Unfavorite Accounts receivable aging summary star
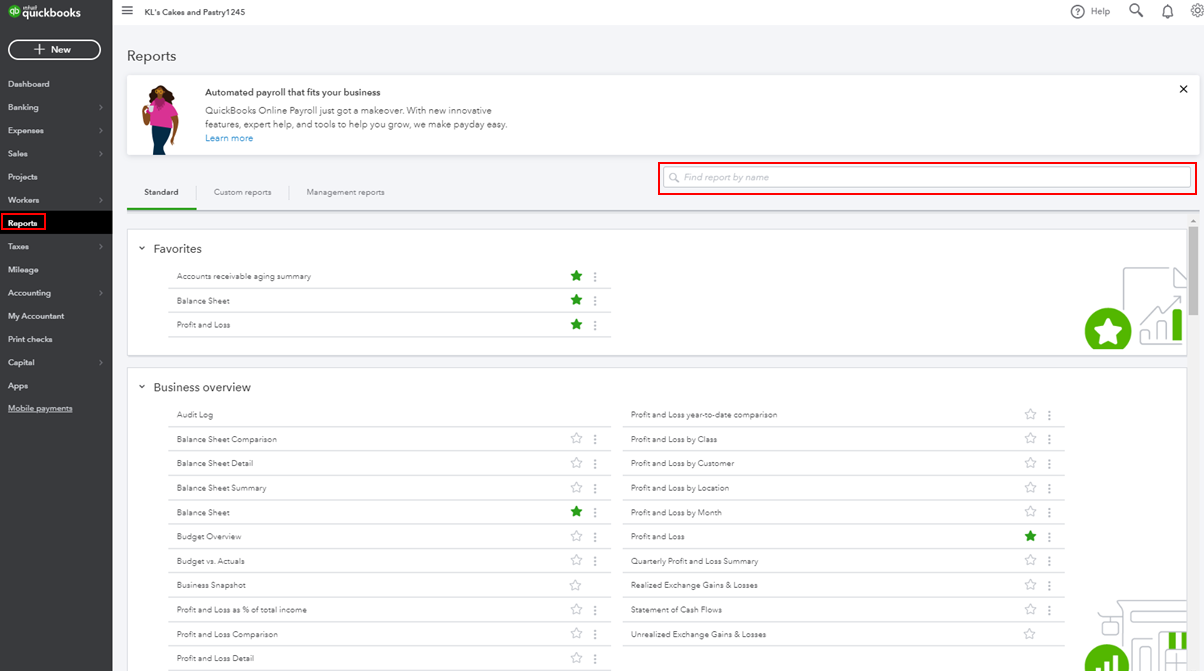This screenshot has height=671, width=1204. tap(576, 276)
